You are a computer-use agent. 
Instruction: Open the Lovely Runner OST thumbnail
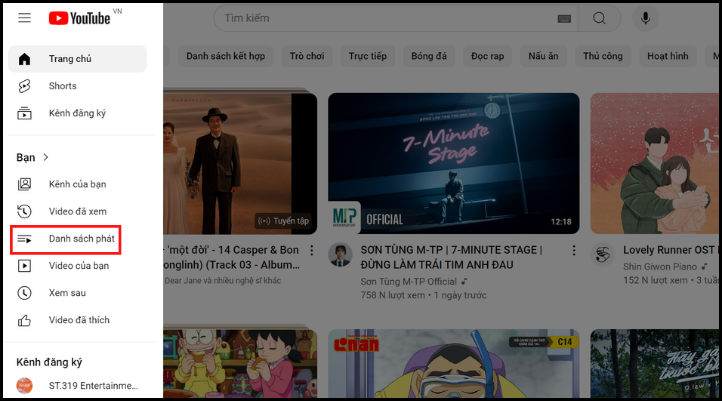pos(654,163)
